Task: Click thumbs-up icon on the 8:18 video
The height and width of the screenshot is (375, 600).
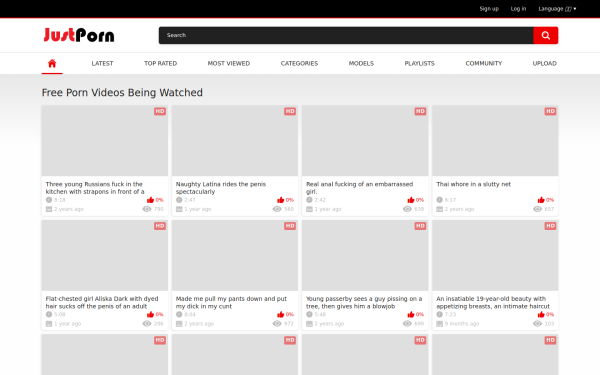Action: coord(150,200)
